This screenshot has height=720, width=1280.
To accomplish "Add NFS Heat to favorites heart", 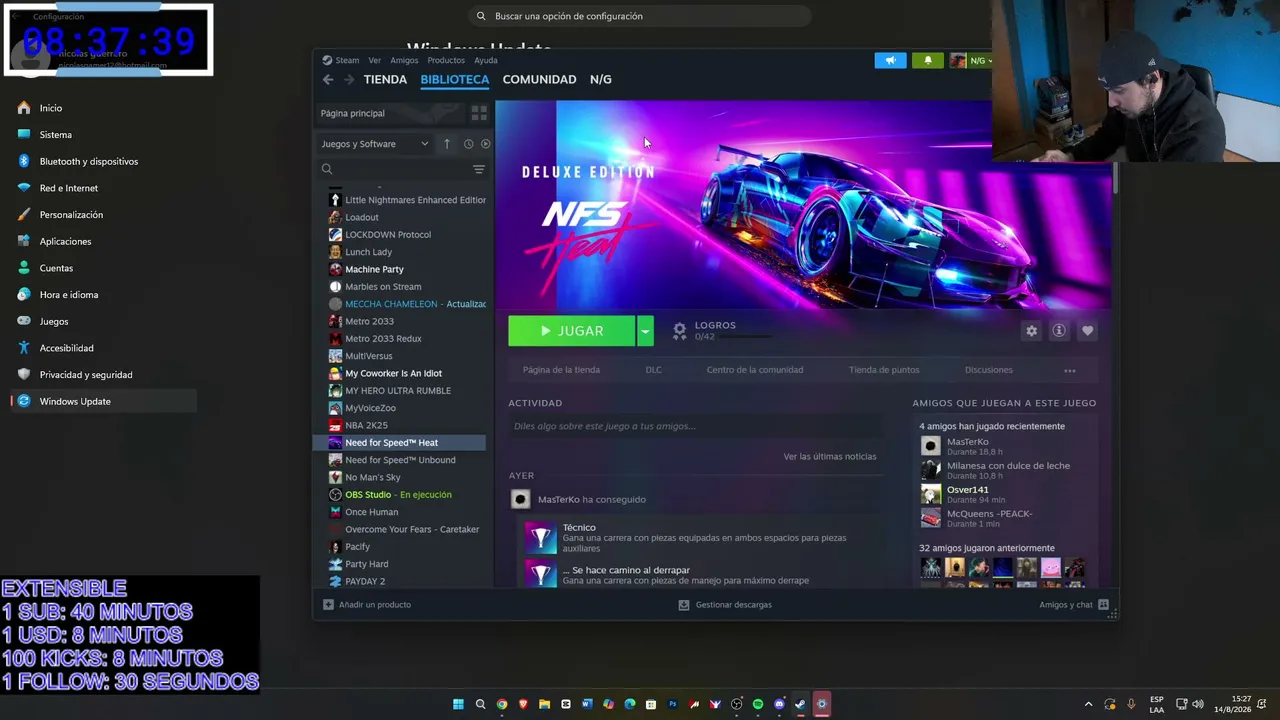I will pos(1087,331).
